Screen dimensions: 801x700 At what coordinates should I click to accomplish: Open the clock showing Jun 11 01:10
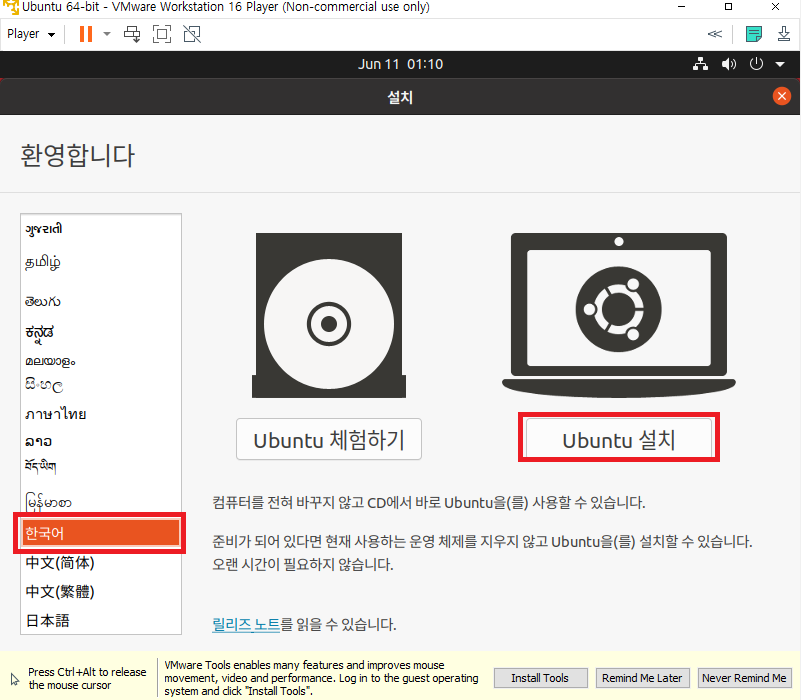tap(400, 64)
